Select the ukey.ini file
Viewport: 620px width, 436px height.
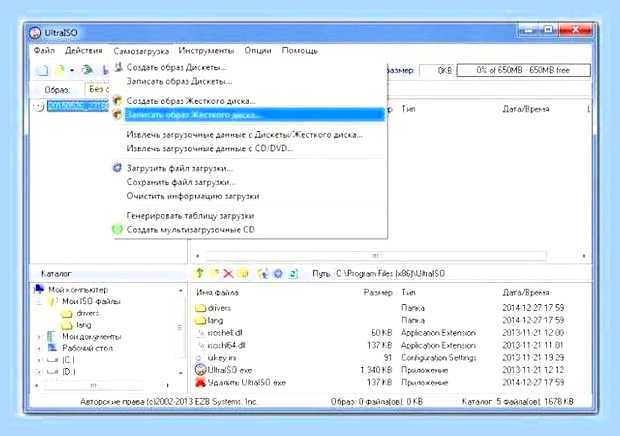coord(222,358)
